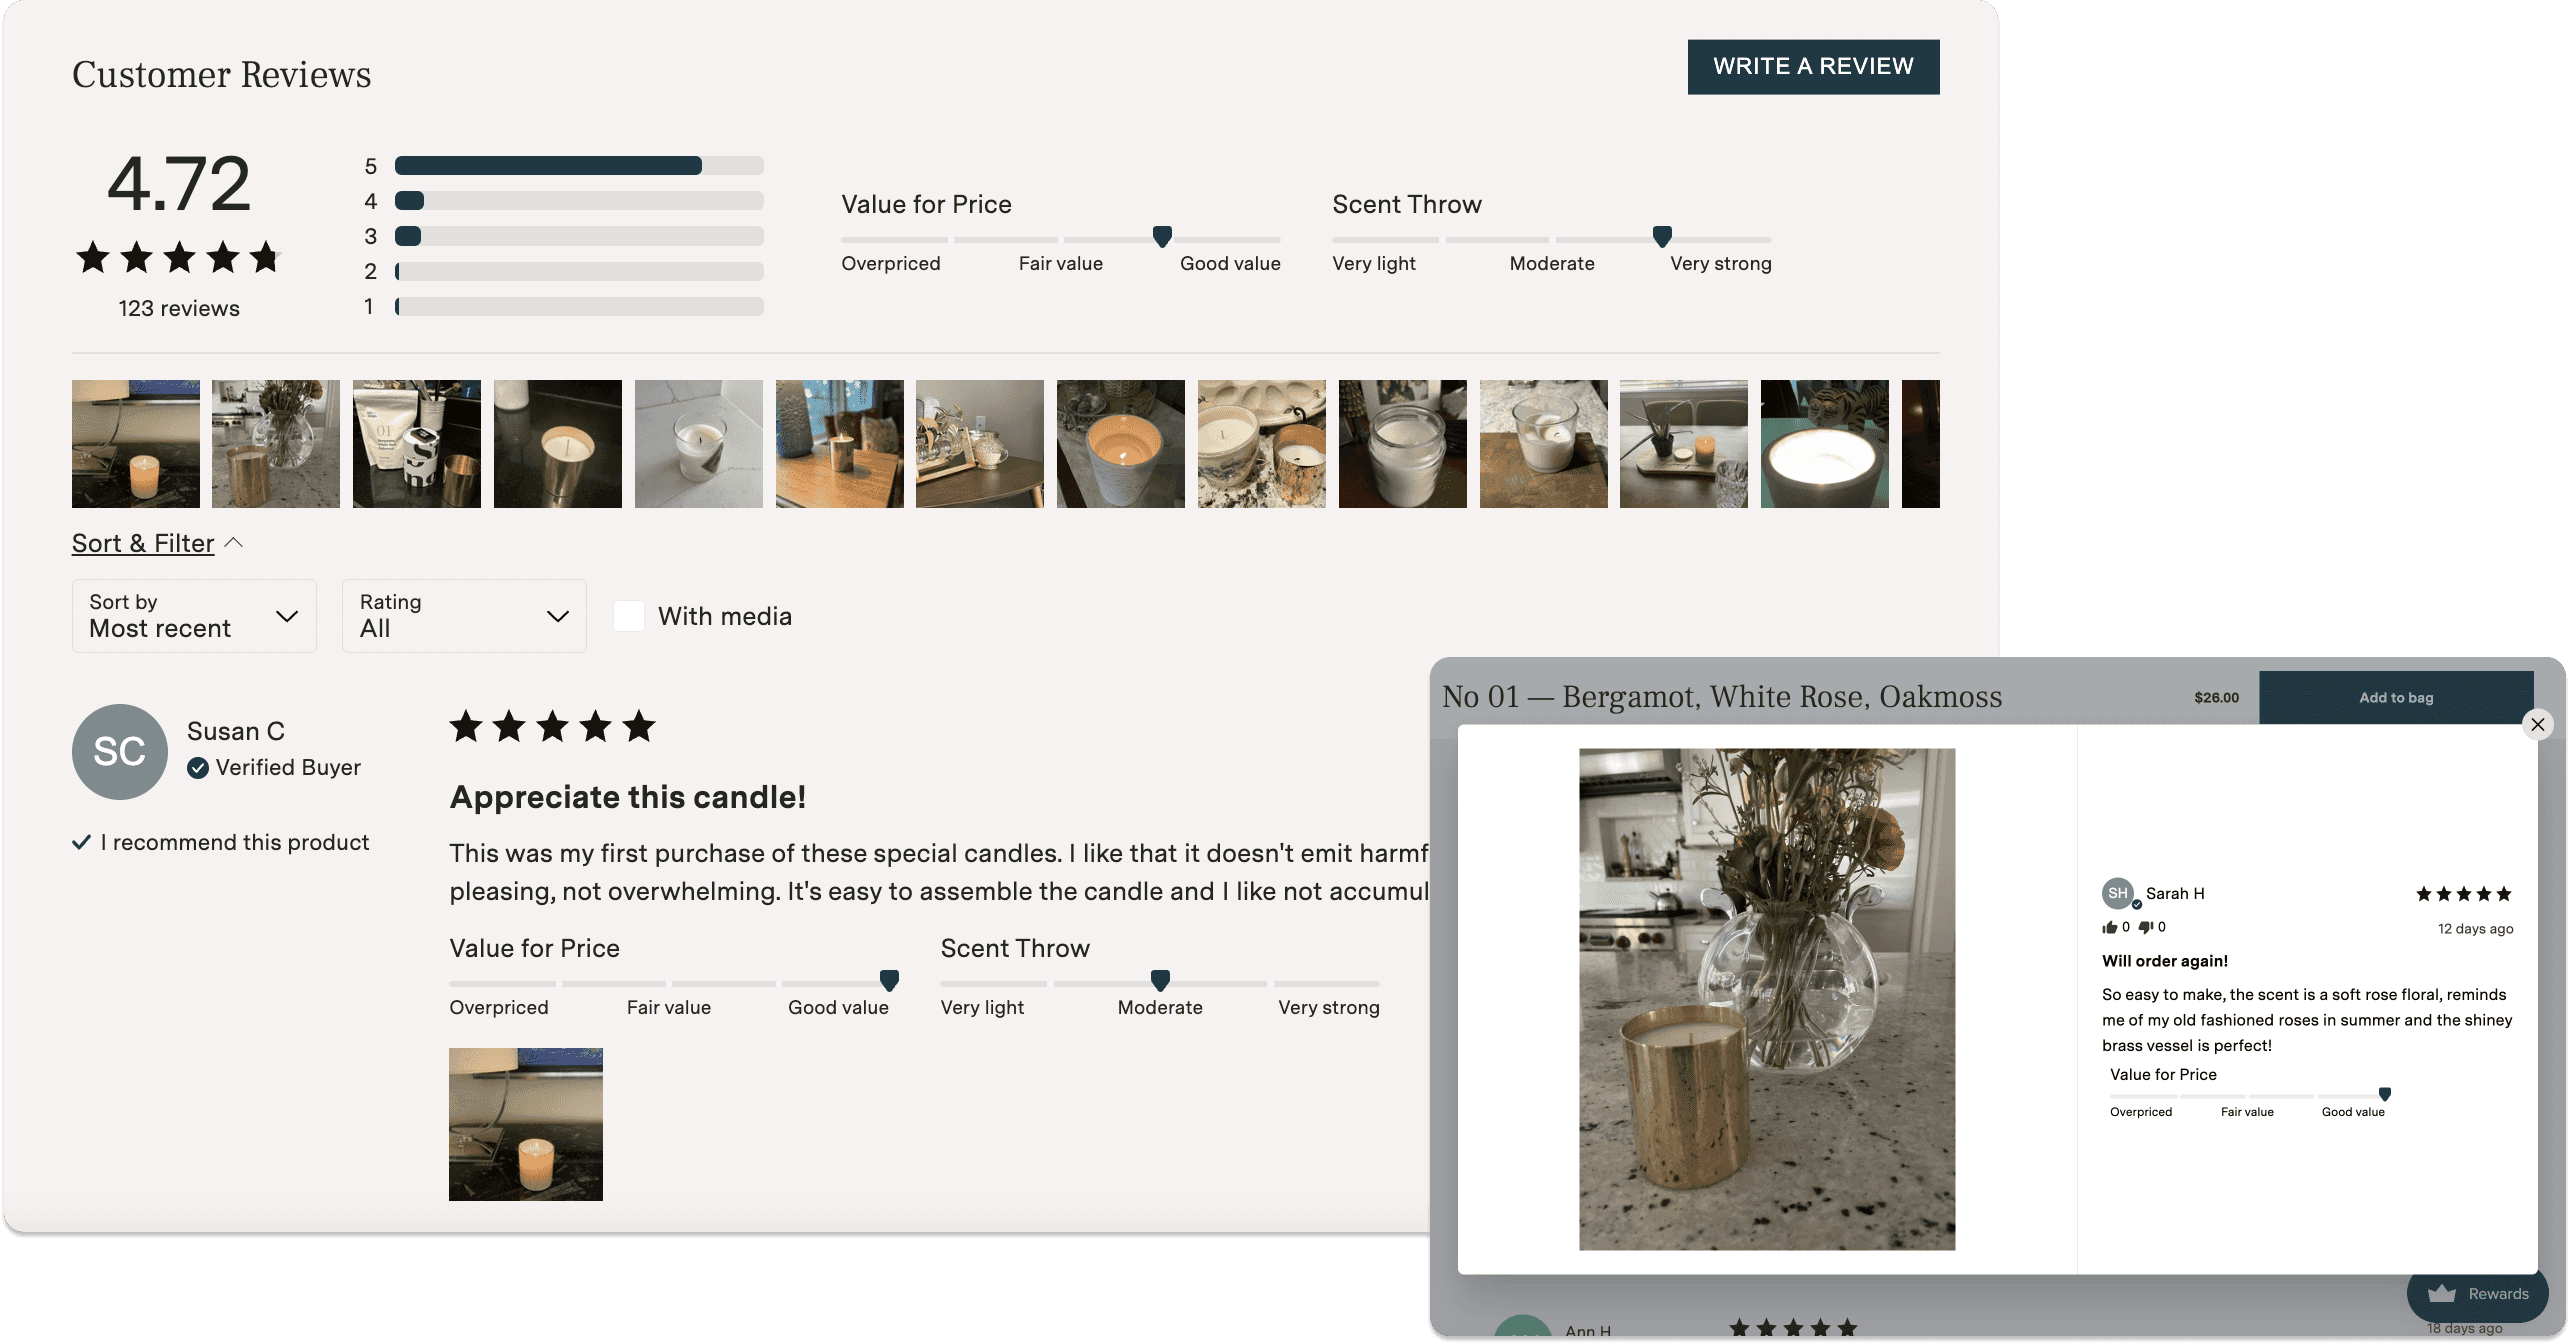The width and height of the screenshot is (2570, 1344).
Task: Open gallery photo of white candle in jar
Action: 1403,443
